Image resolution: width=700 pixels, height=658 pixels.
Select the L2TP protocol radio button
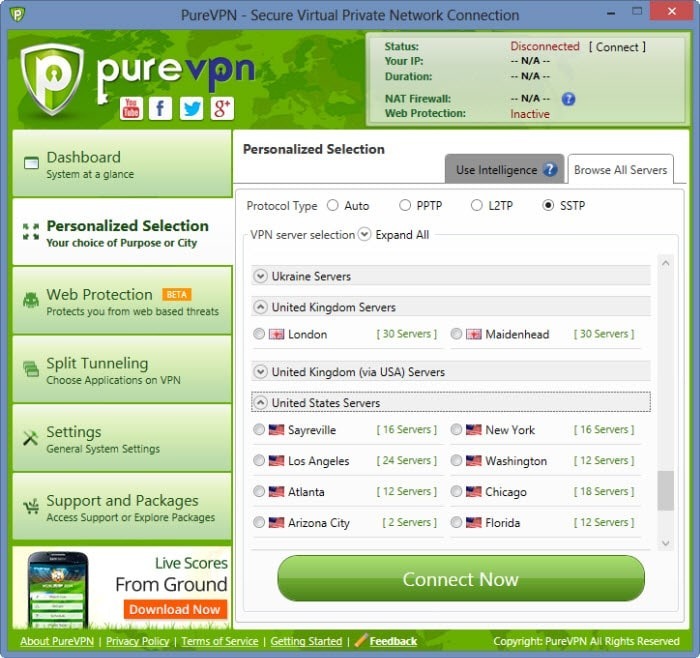click(477, 205)
